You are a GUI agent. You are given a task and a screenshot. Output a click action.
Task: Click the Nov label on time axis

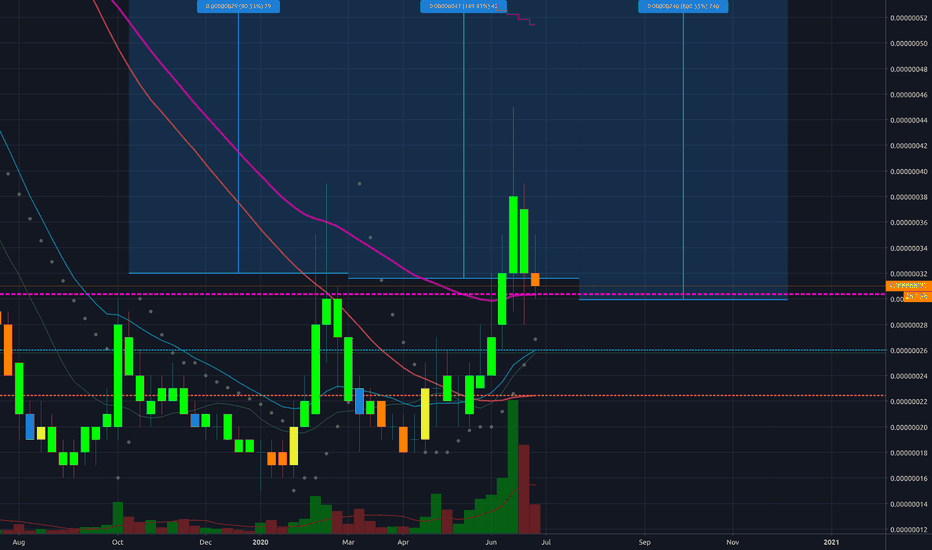[733, 542]
